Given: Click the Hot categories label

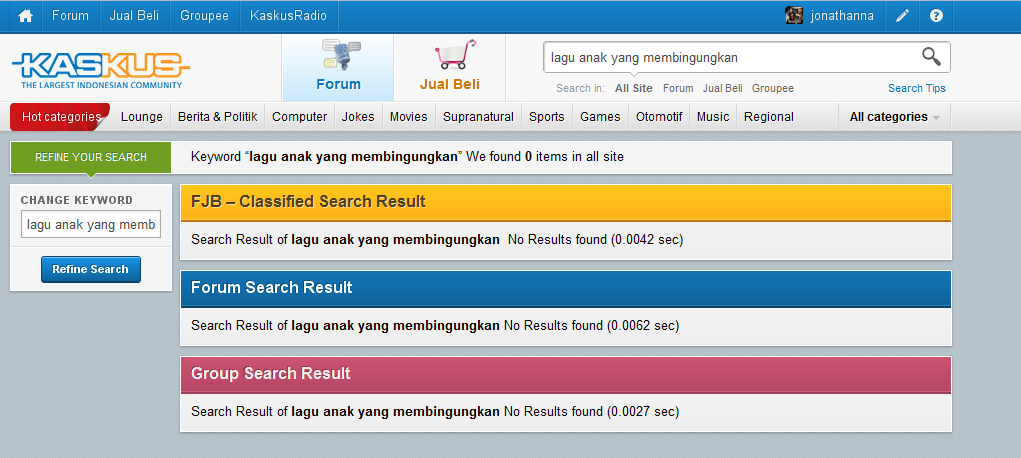Looking at the screenshot, I should 61,117.
